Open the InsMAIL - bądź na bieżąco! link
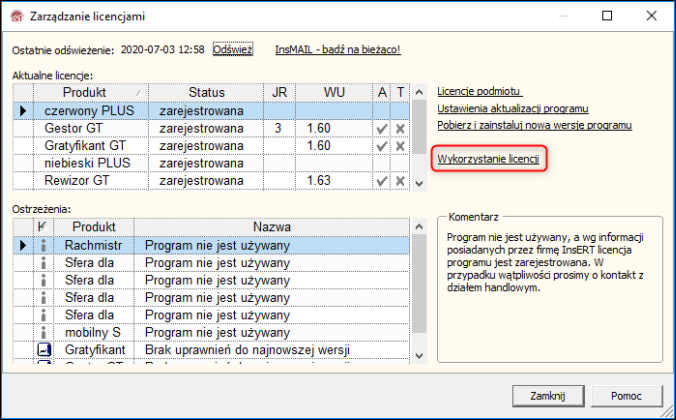The width and height of the screenshot is (676, 420). [338, 50]
